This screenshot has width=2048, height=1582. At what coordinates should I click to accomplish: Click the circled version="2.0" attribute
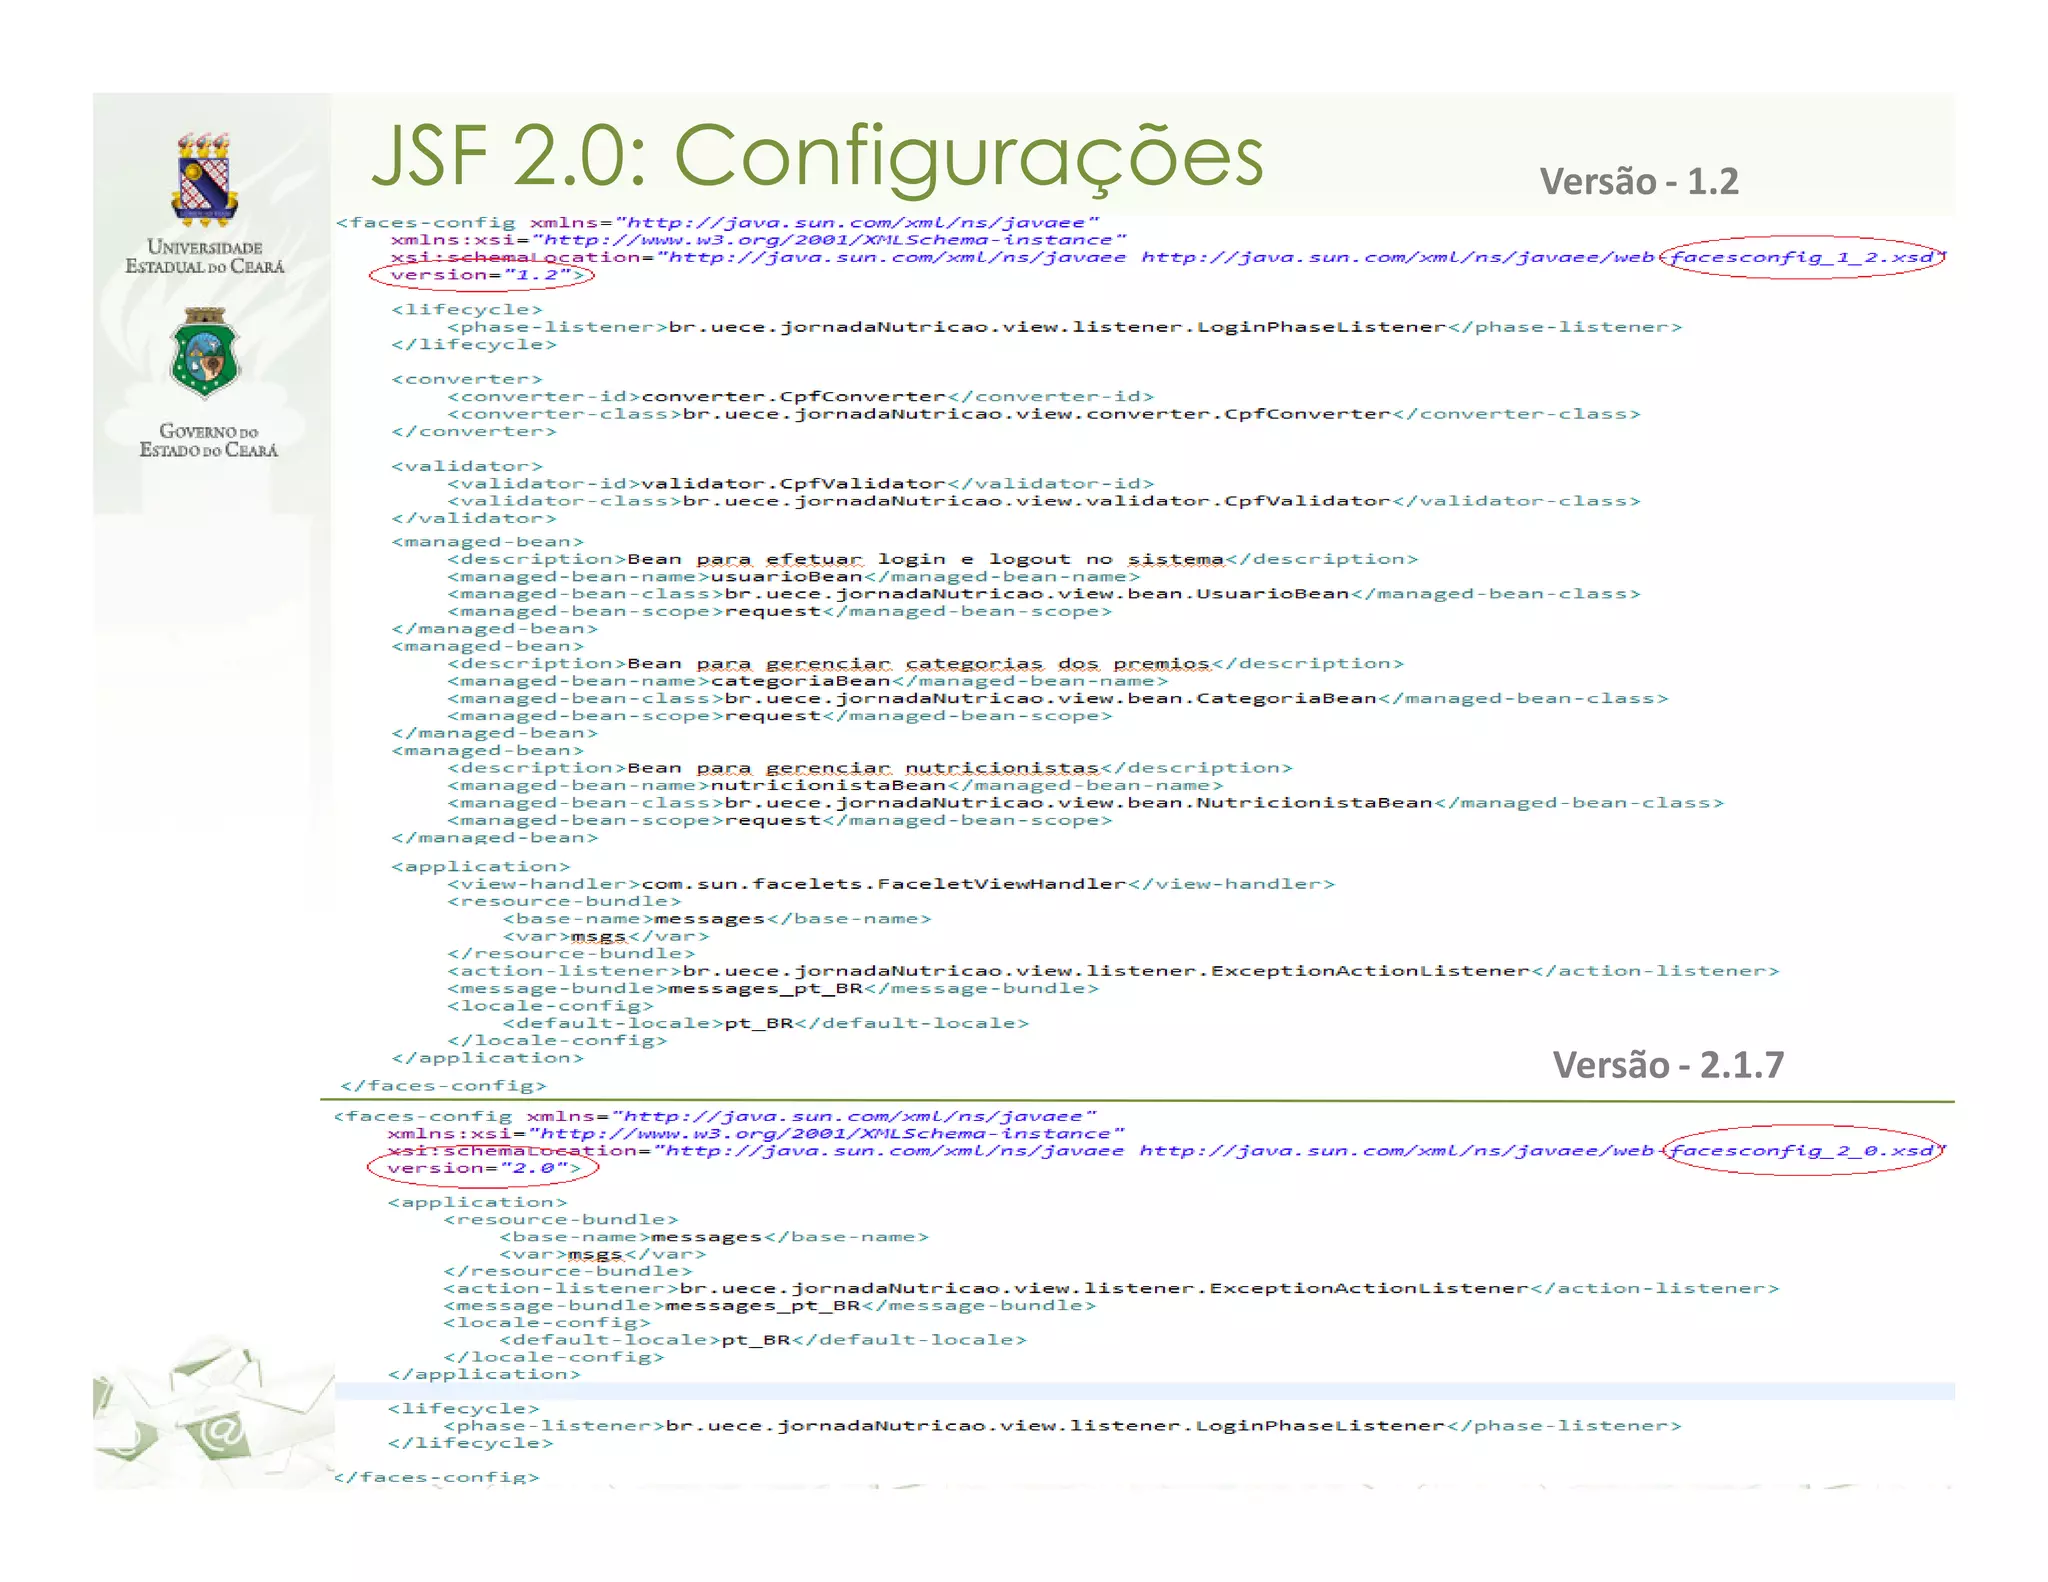(x=482, y=1168)
